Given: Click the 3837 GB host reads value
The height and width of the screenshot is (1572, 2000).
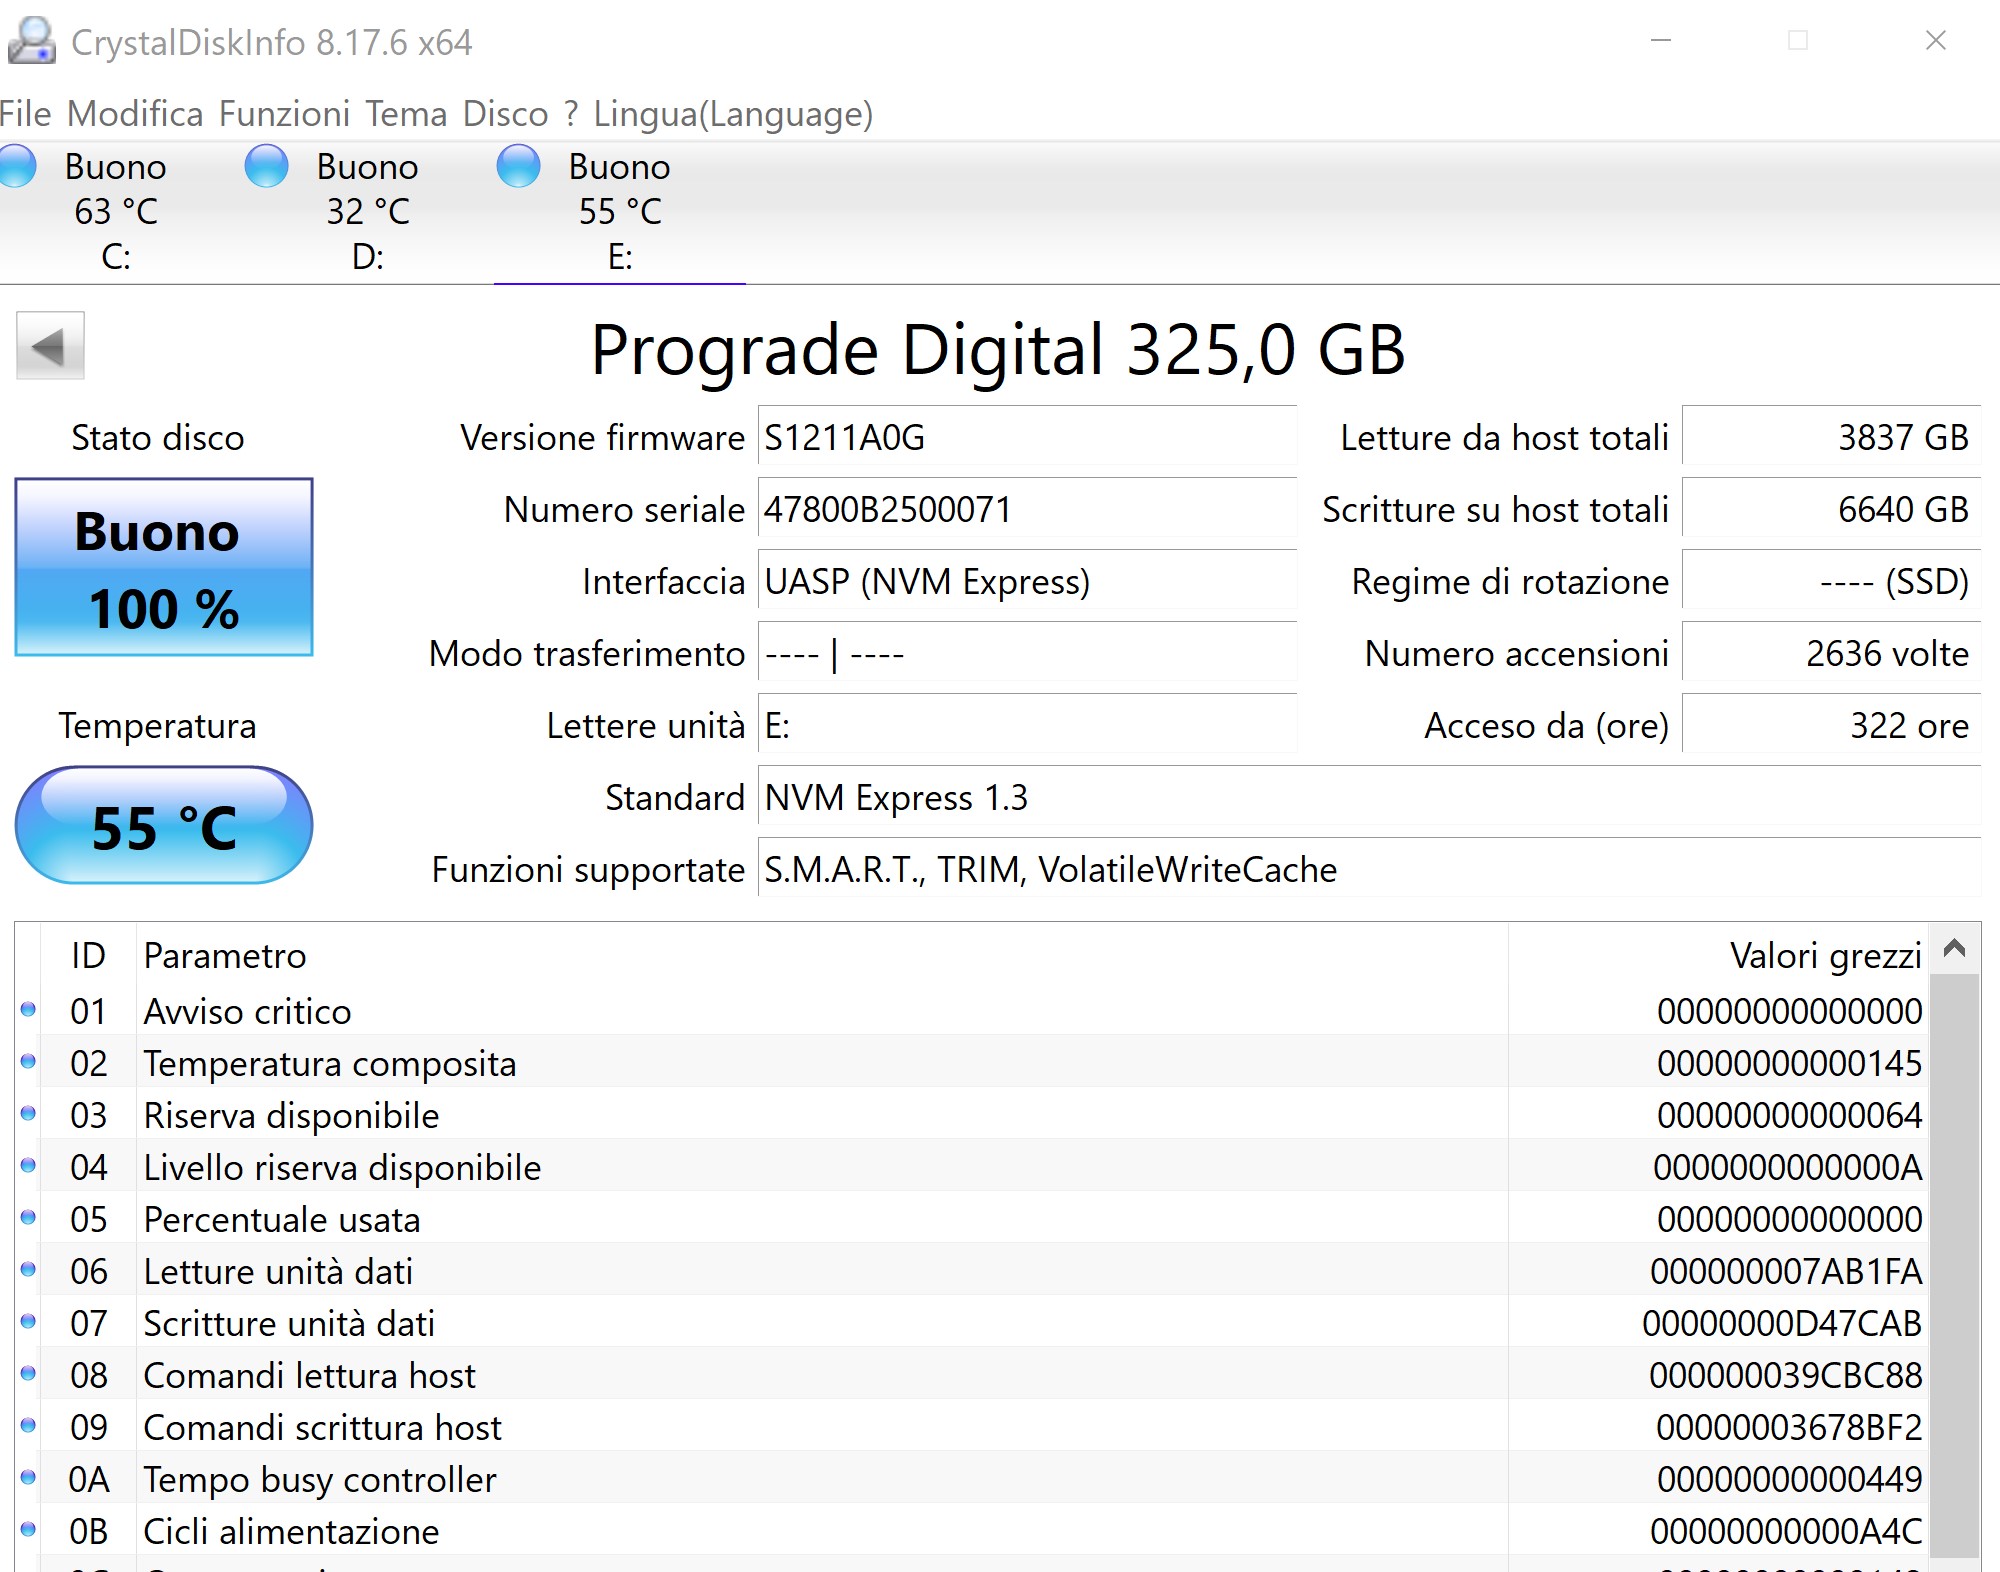Looking at the screenshot, I should click(1831, 437).
